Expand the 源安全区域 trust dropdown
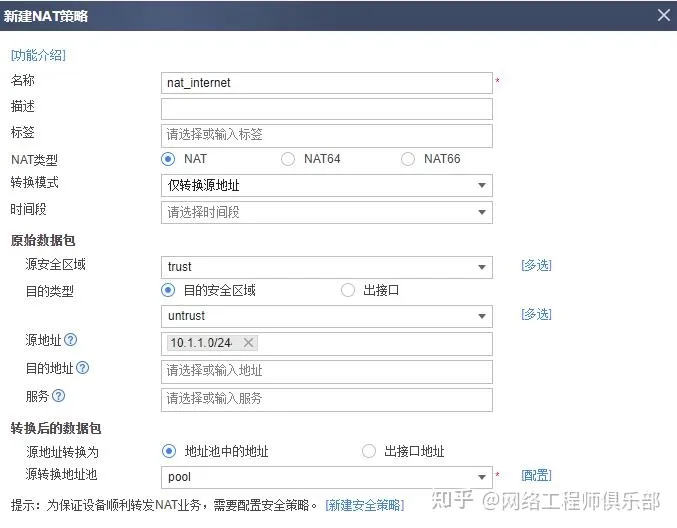Screen dimensions: 677x528 pos(327,267)
